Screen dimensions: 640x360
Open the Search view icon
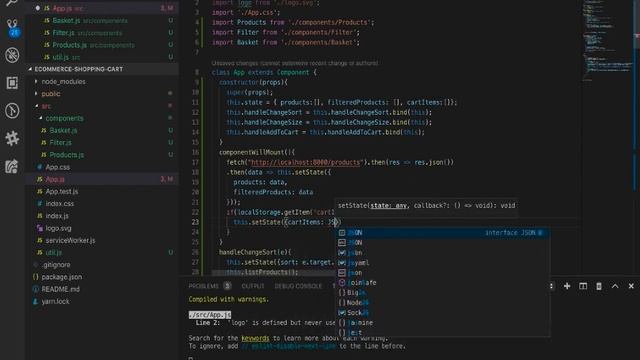pyautogui.click(x=12, y=3)
